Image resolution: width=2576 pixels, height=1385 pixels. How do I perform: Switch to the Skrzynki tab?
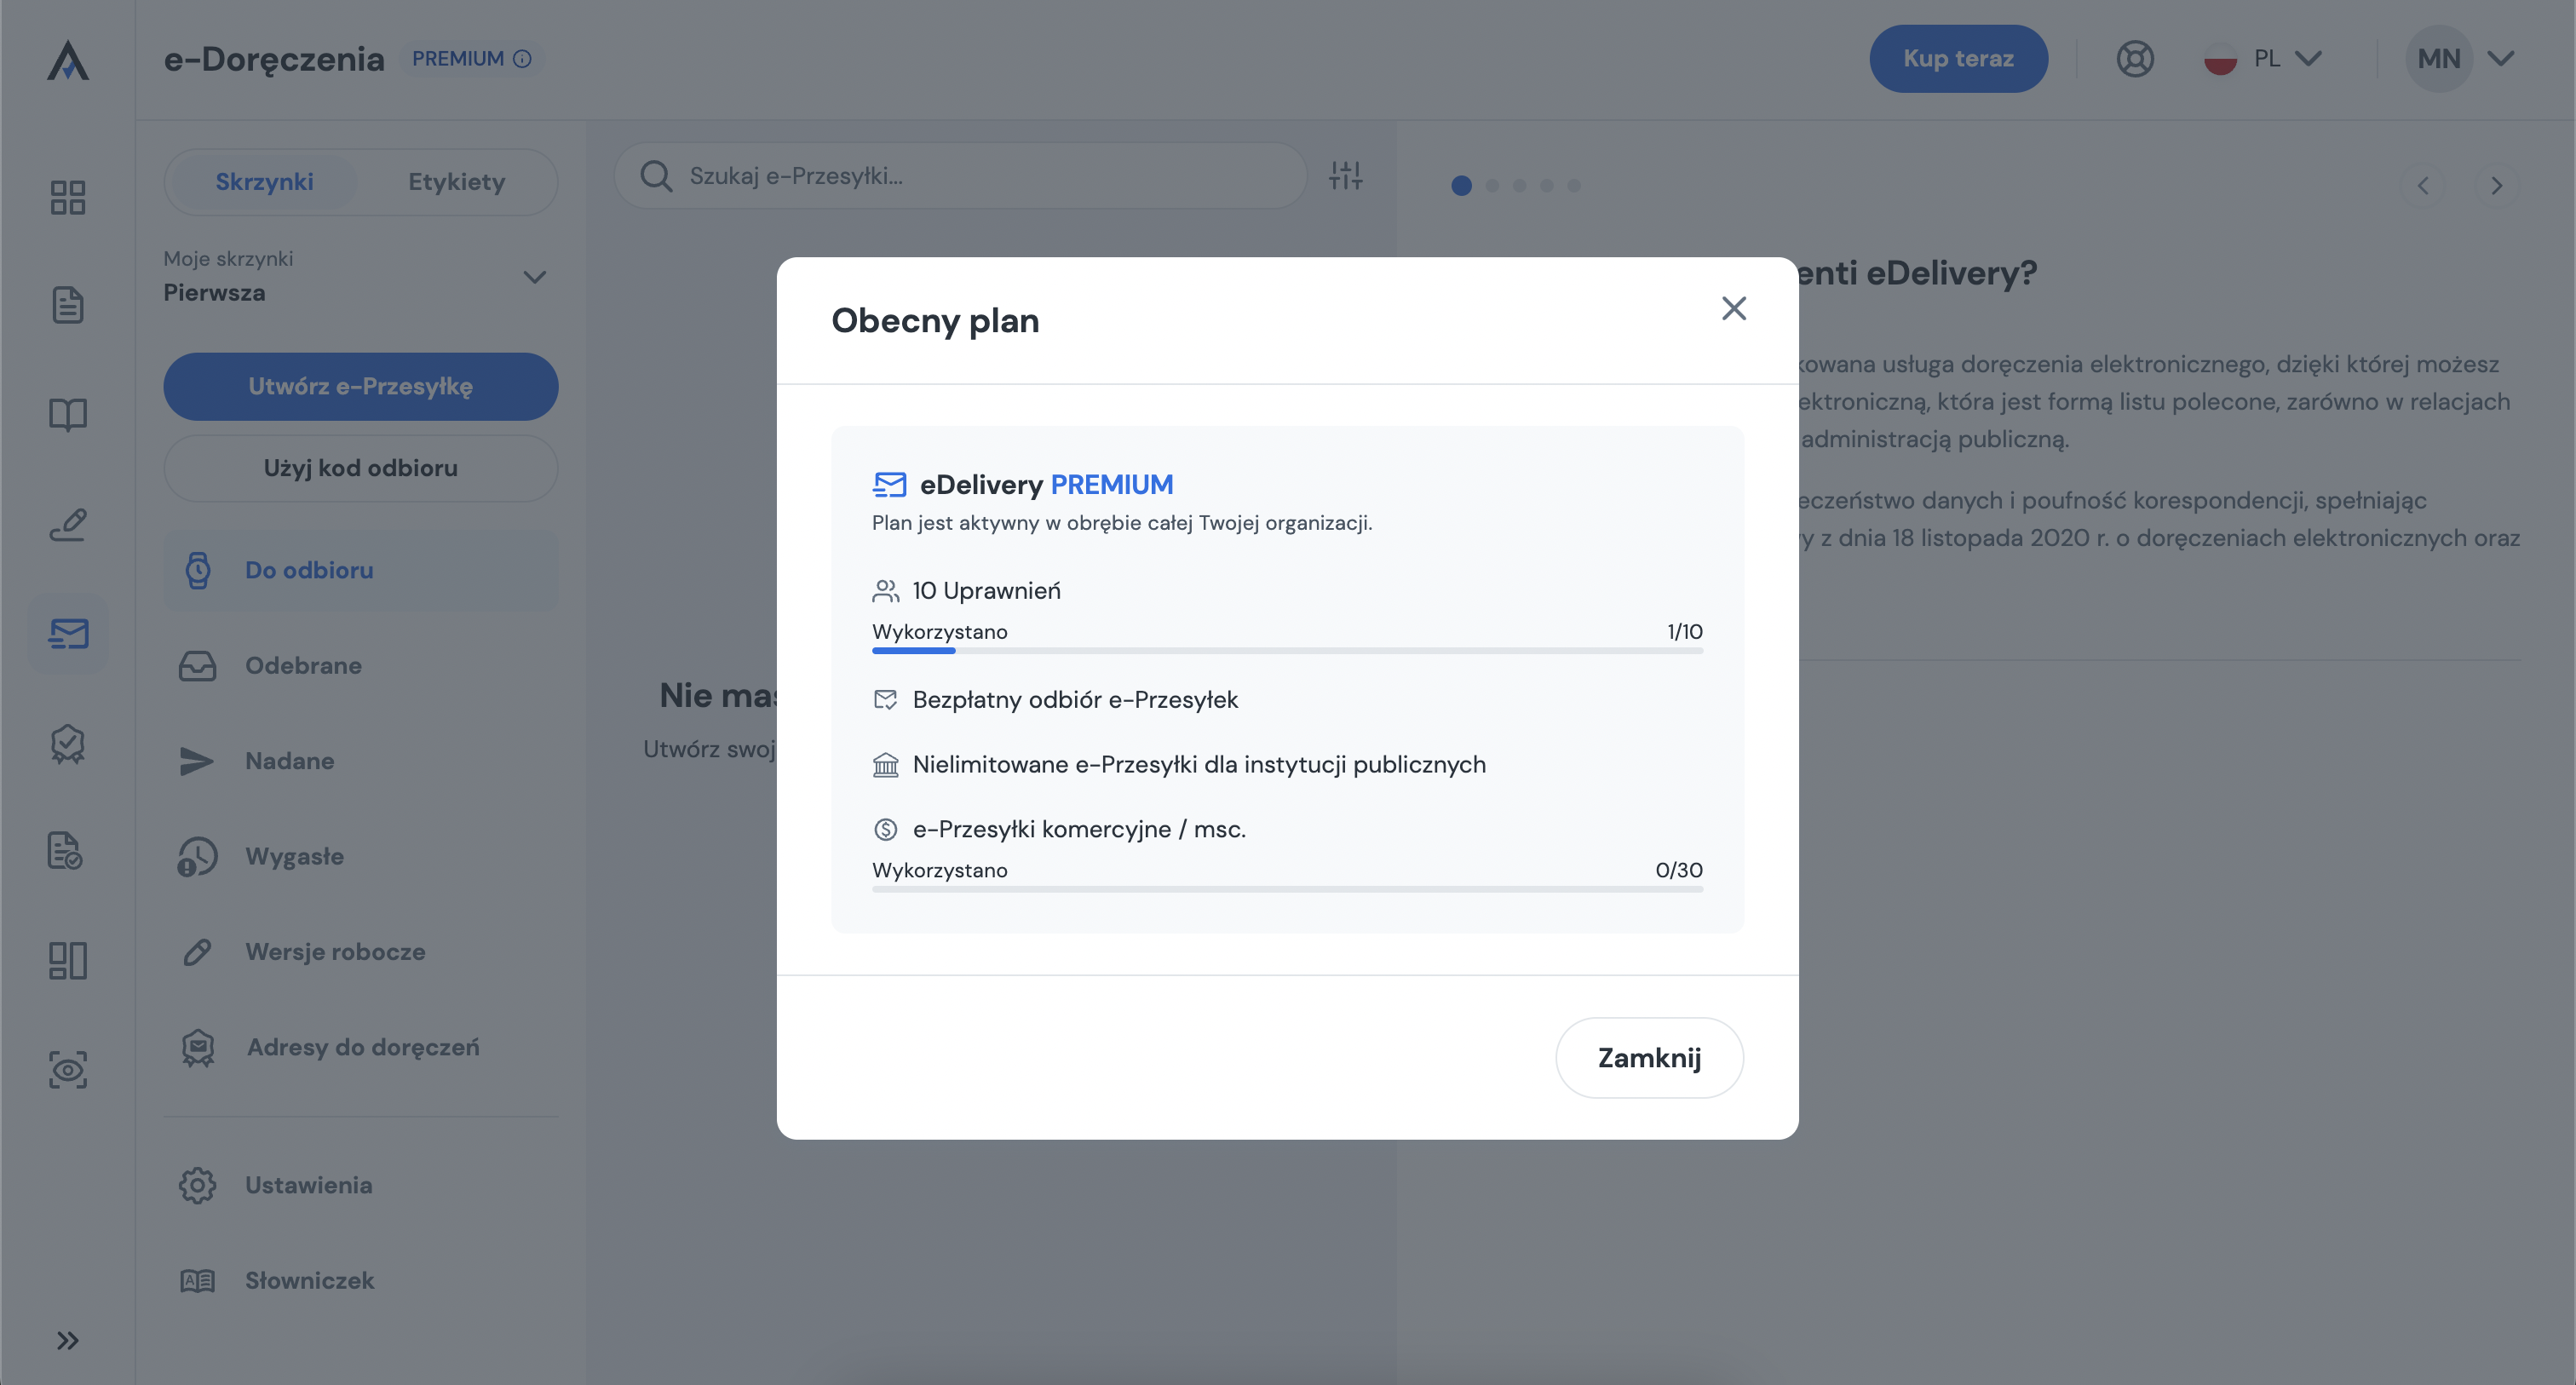pyautogui.click(x=265, y=181)
